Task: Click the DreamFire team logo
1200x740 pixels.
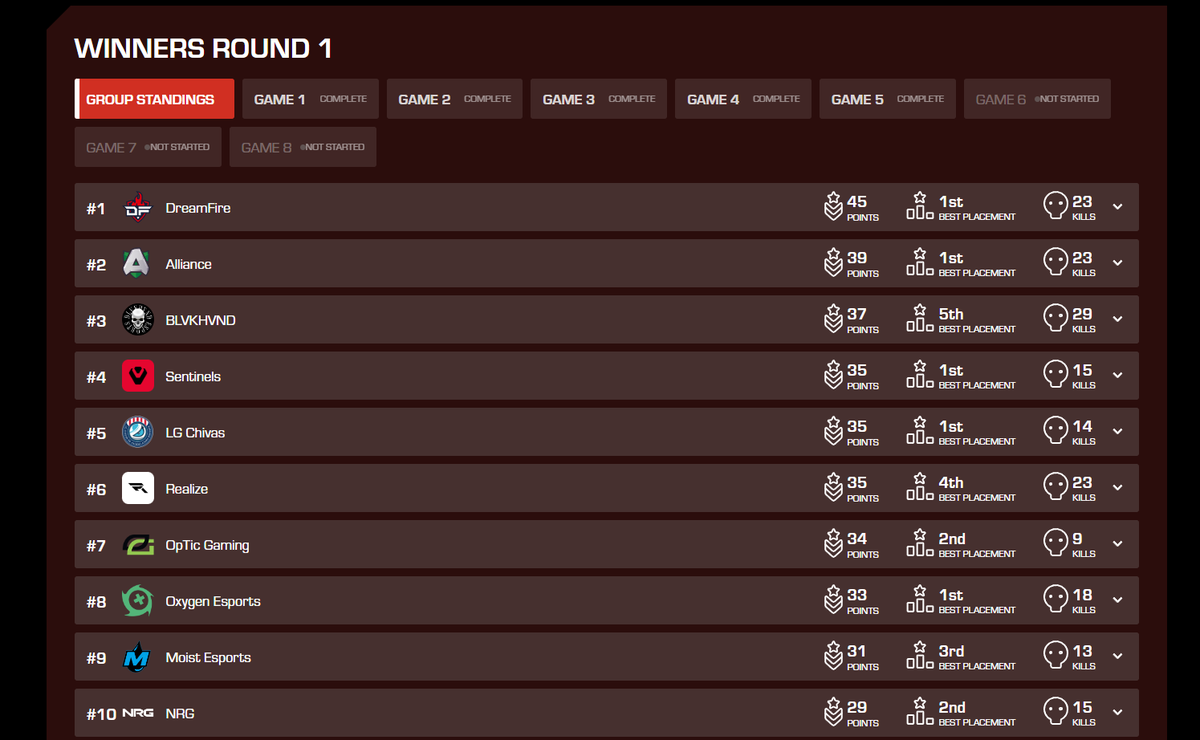Action: [x=137, y=208]
